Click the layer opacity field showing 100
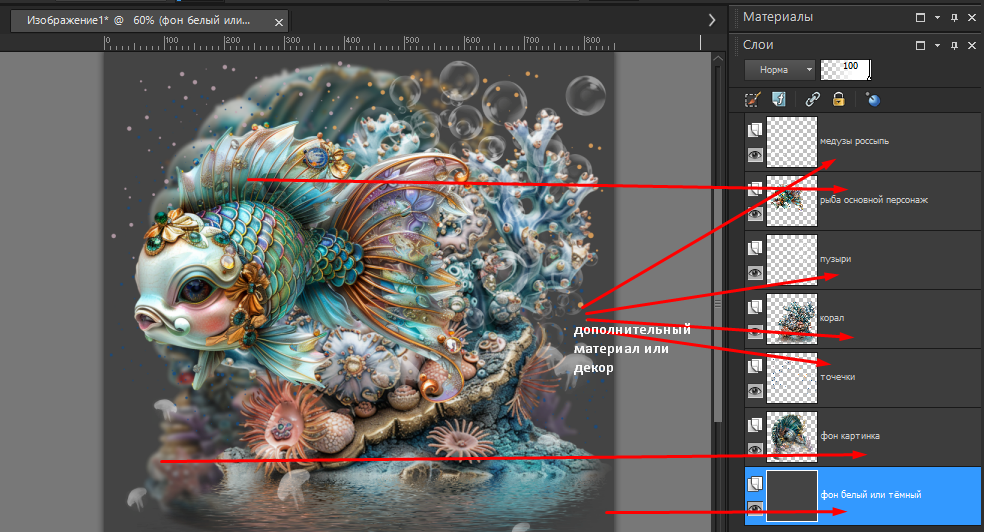The image size is (984, 532). coord(845,68)
